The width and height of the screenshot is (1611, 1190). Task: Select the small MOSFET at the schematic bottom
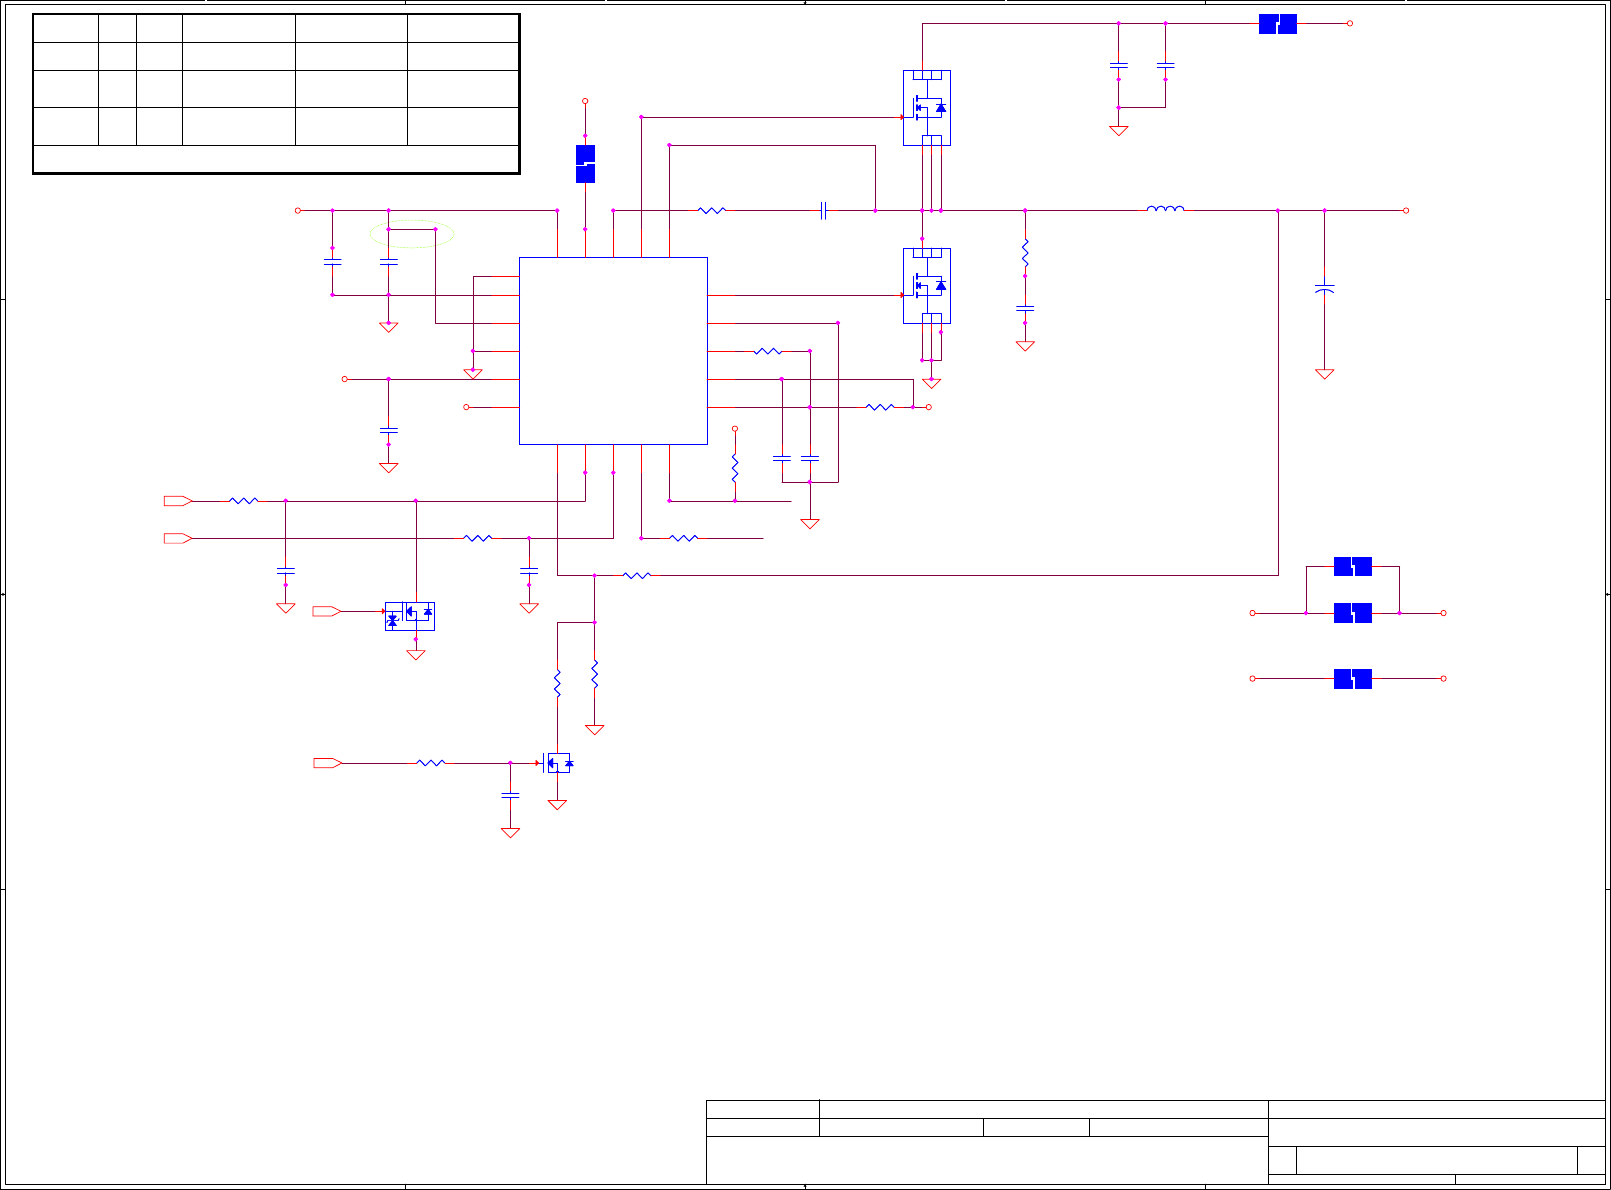tap(558, 763)
